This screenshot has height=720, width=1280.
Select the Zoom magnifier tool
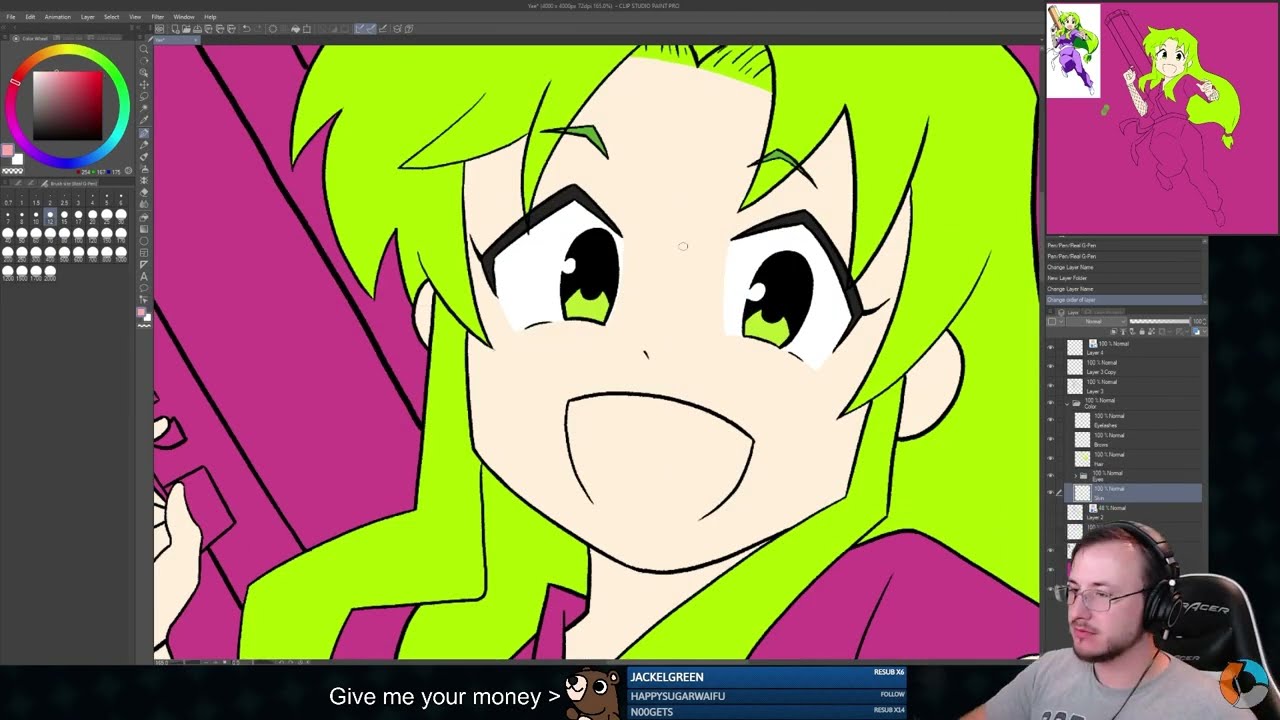pos(144,49)
